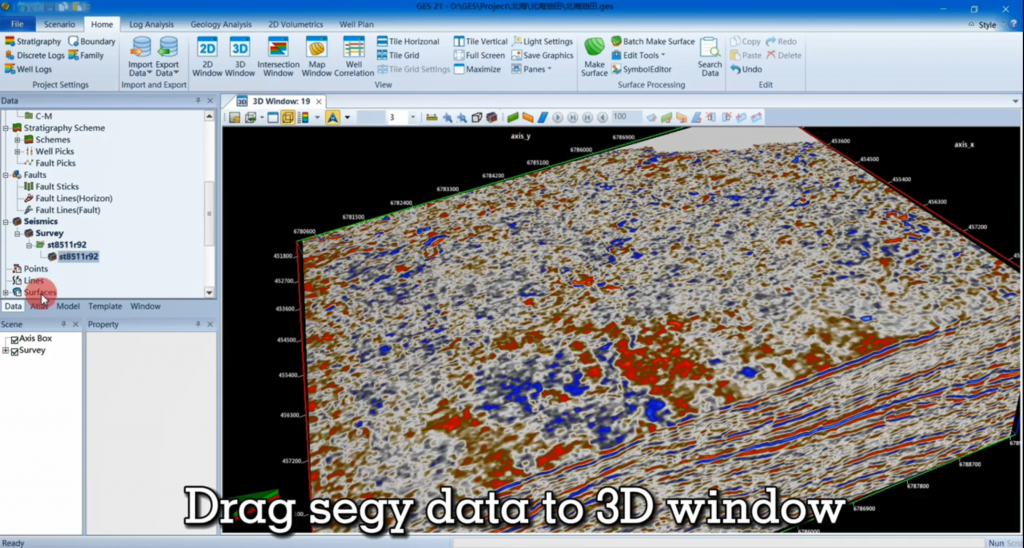Collapse the Seismics tree node
The width and height of the screenshot is (1024, 548).
[6, 222]
